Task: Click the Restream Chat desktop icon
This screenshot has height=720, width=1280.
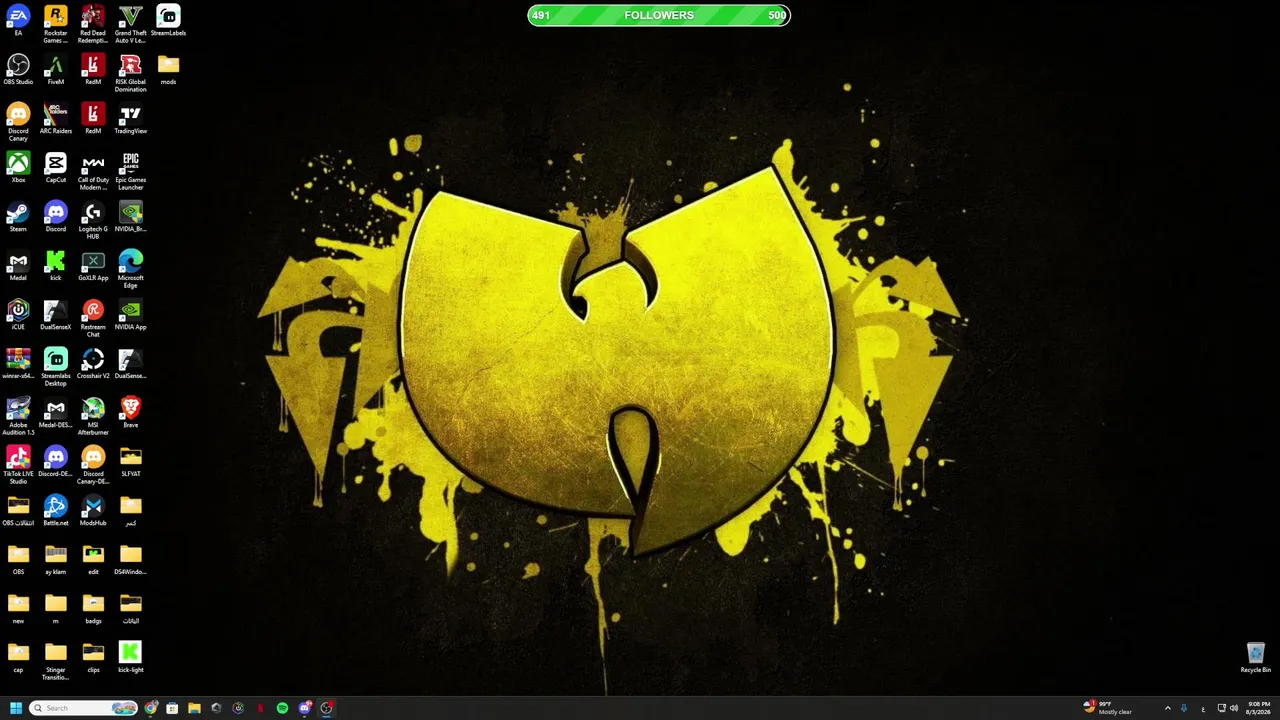Action: click(93, 318)
